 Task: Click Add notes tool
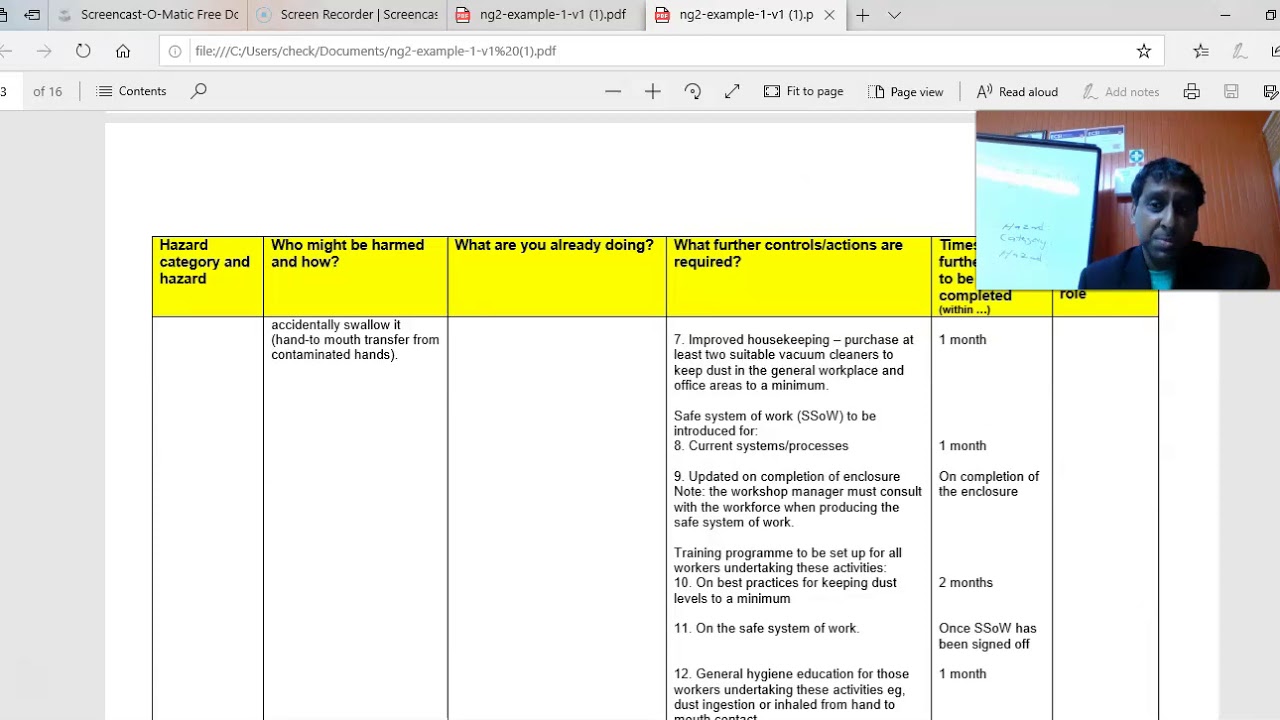pyautogui.click(x=1121, y=91)
